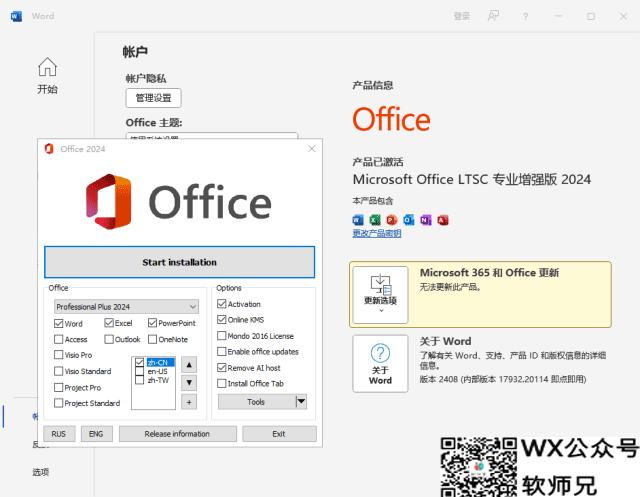Toggle the Online KMS option
The width and height of the screenshot is (640, 497).
point(222,320)
